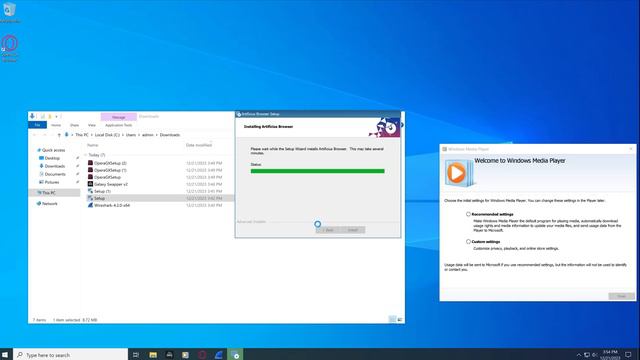Select This PC in navigation pane
This screenshot has height=360, width=640.
pos(49,193)
